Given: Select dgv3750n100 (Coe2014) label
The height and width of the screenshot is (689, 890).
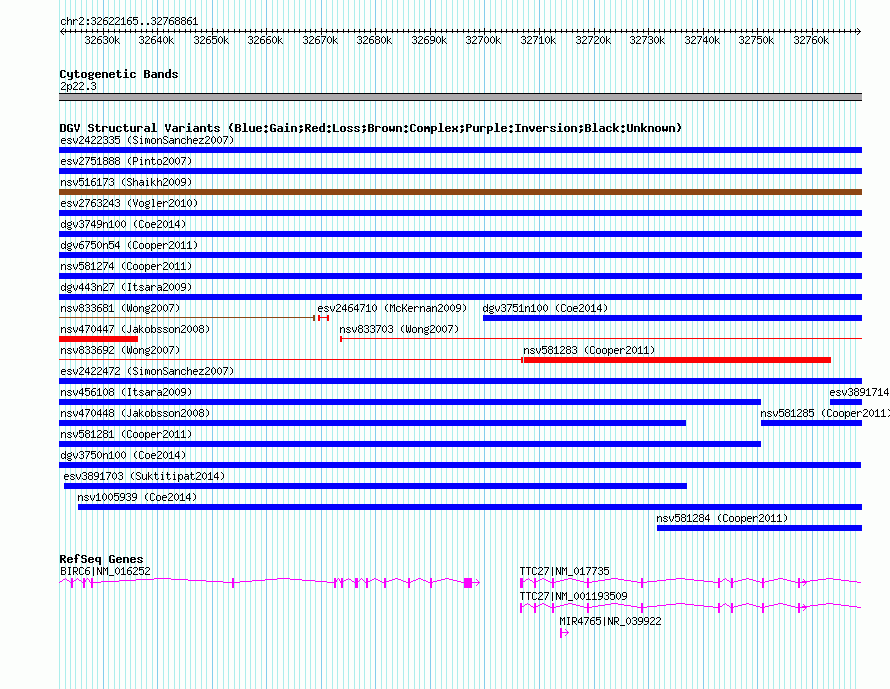Looking at the screenshot, I should [123, 455].
